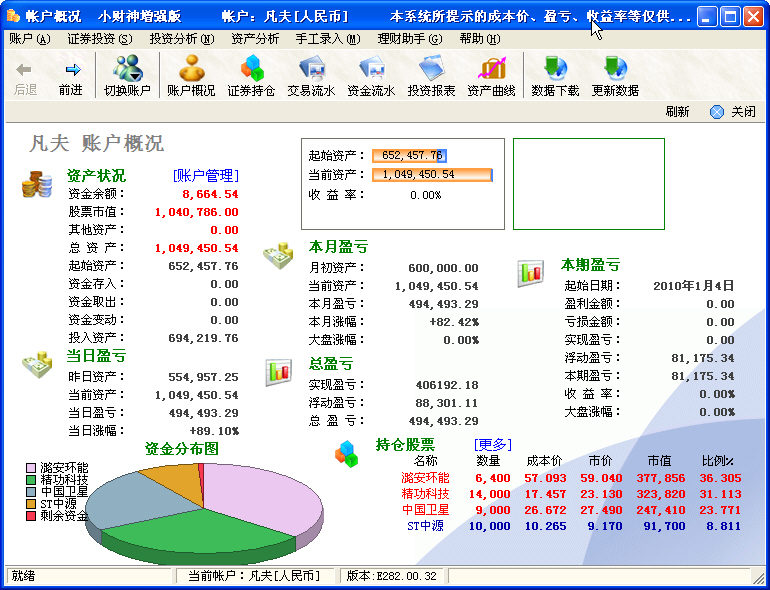Click the 起始资产 orange progress bar

[x=409, y=156]
